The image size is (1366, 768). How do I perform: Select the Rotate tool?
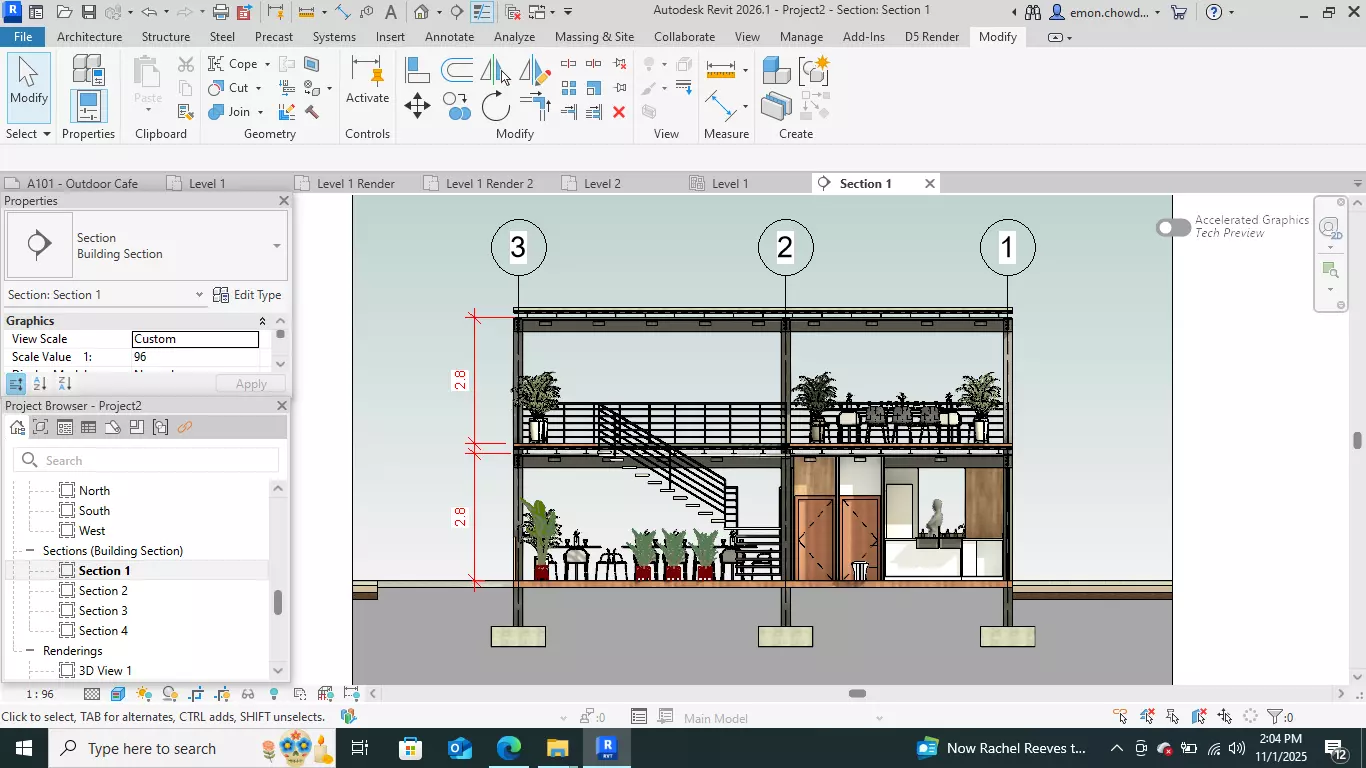point(495,105)
